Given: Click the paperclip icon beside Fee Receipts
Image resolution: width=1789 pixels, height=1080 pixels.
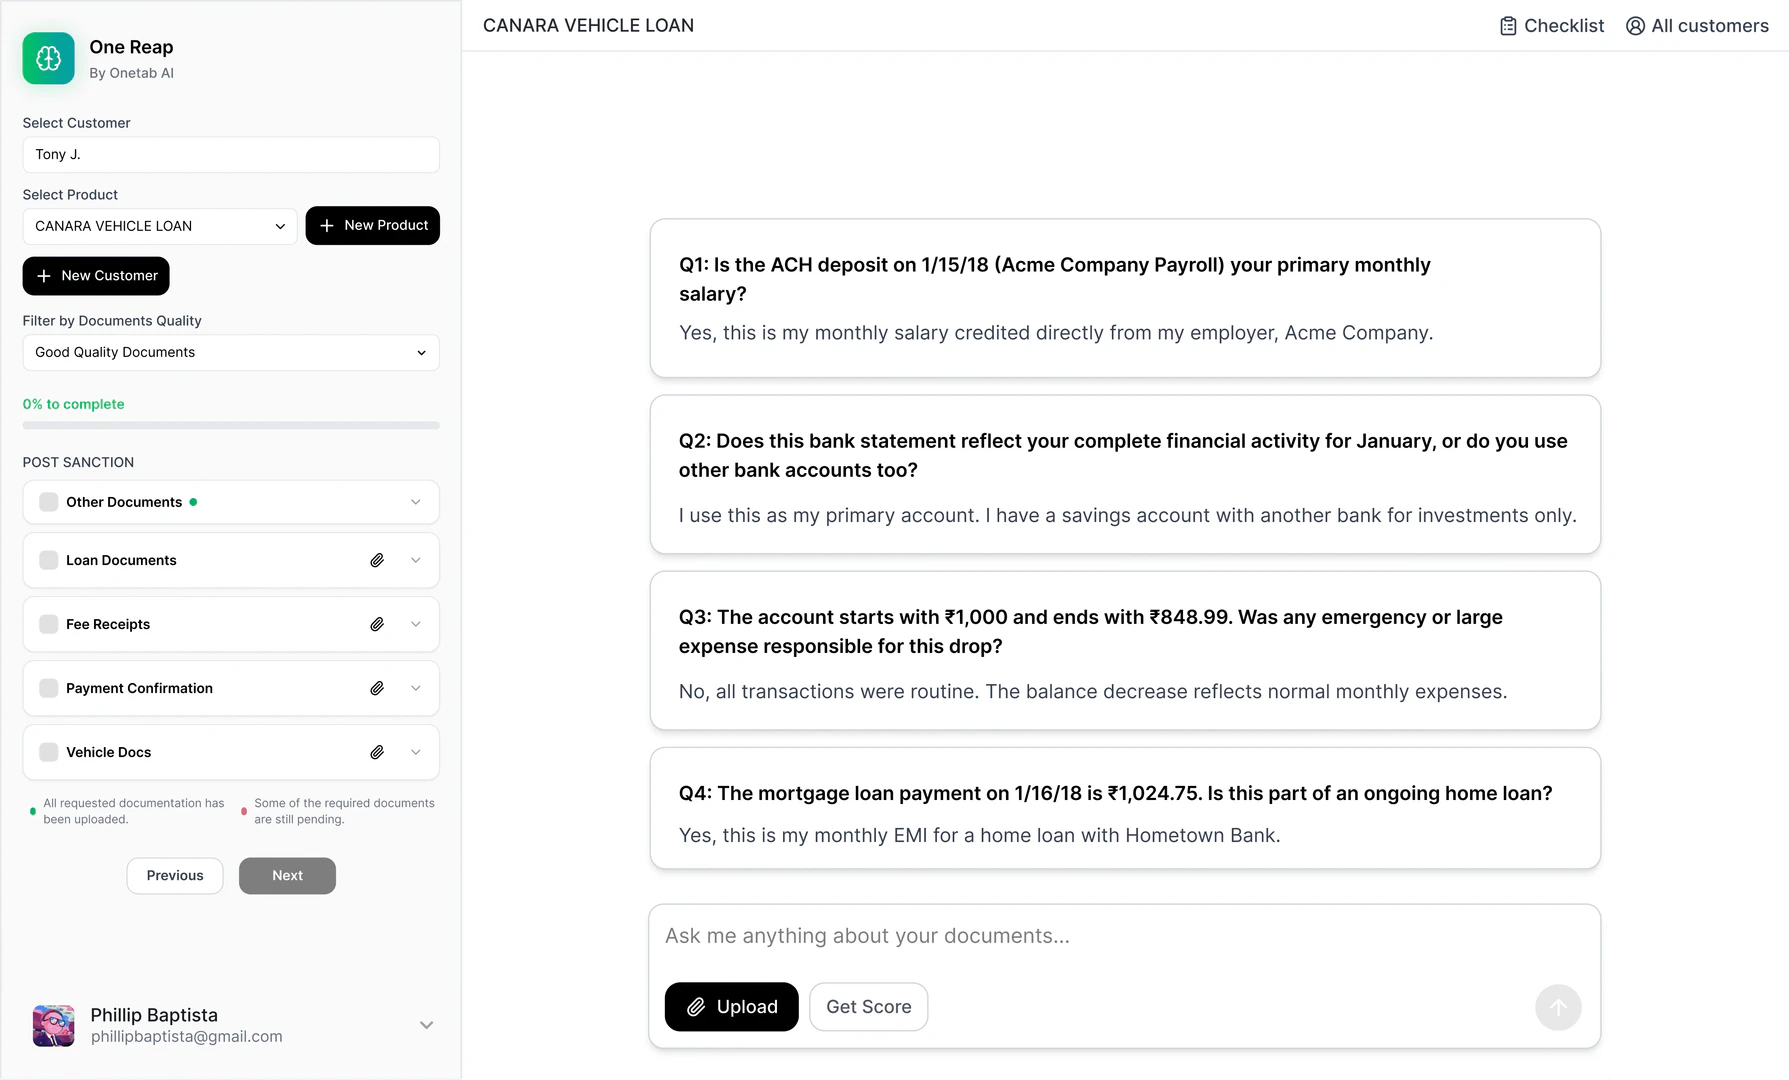Looking at the screenshot, I should pos(377,624).
